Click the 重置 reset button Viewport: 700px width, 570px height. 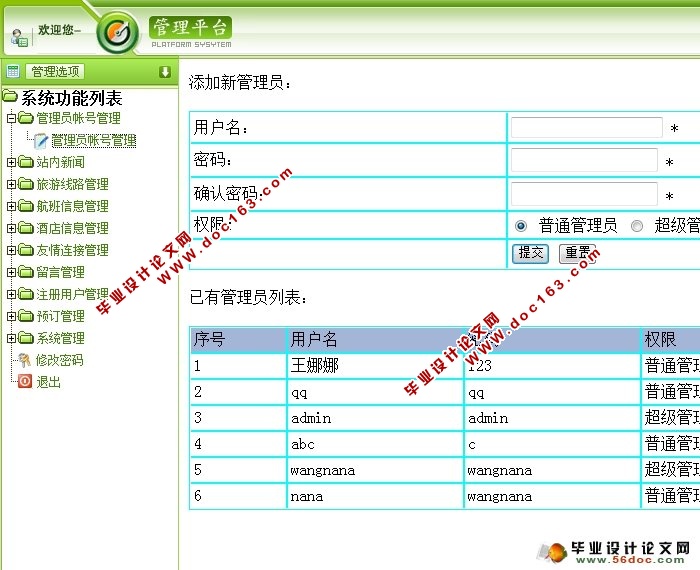click(578, 254)
